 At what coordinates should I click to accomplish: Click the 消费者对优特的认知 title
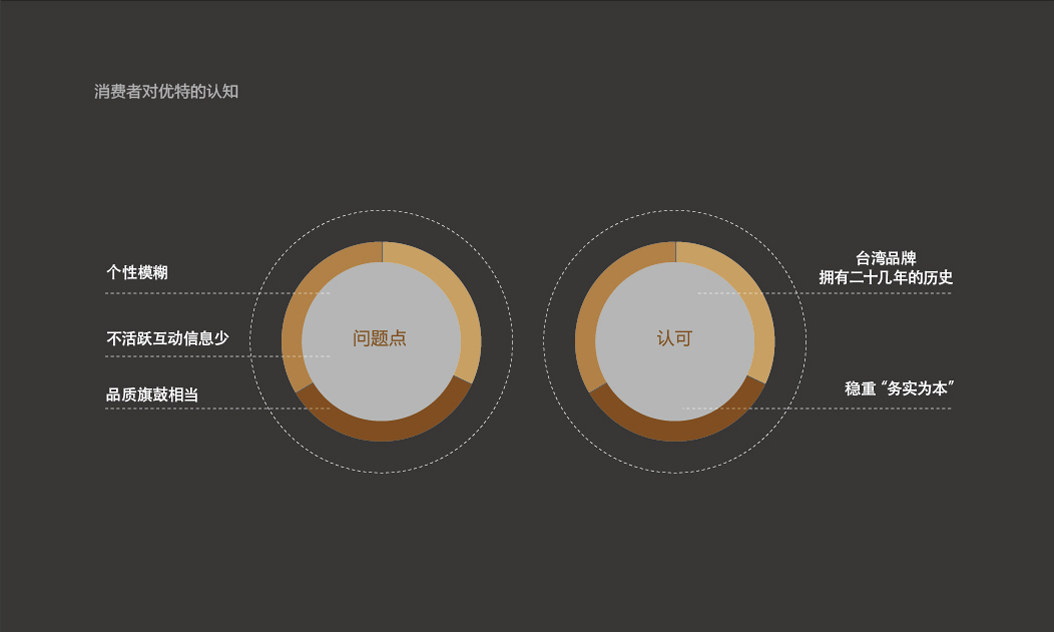pyautogui.click(x=166, y=91)
